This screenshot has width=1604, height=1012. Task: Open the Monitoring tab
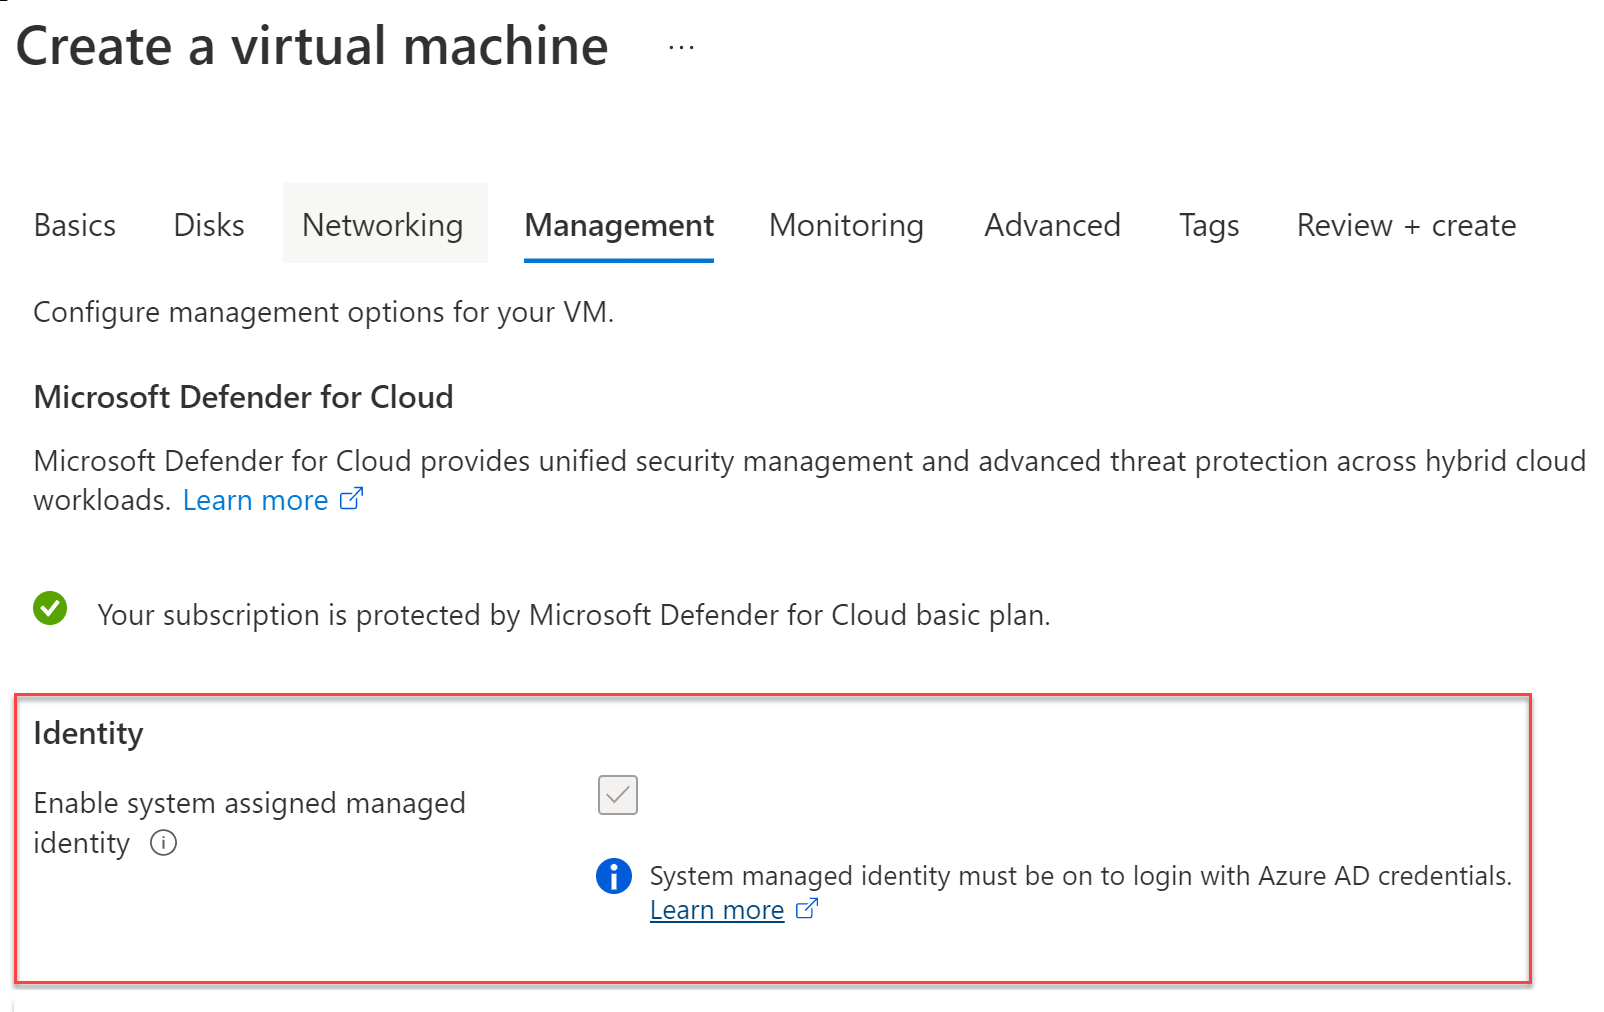846,225
